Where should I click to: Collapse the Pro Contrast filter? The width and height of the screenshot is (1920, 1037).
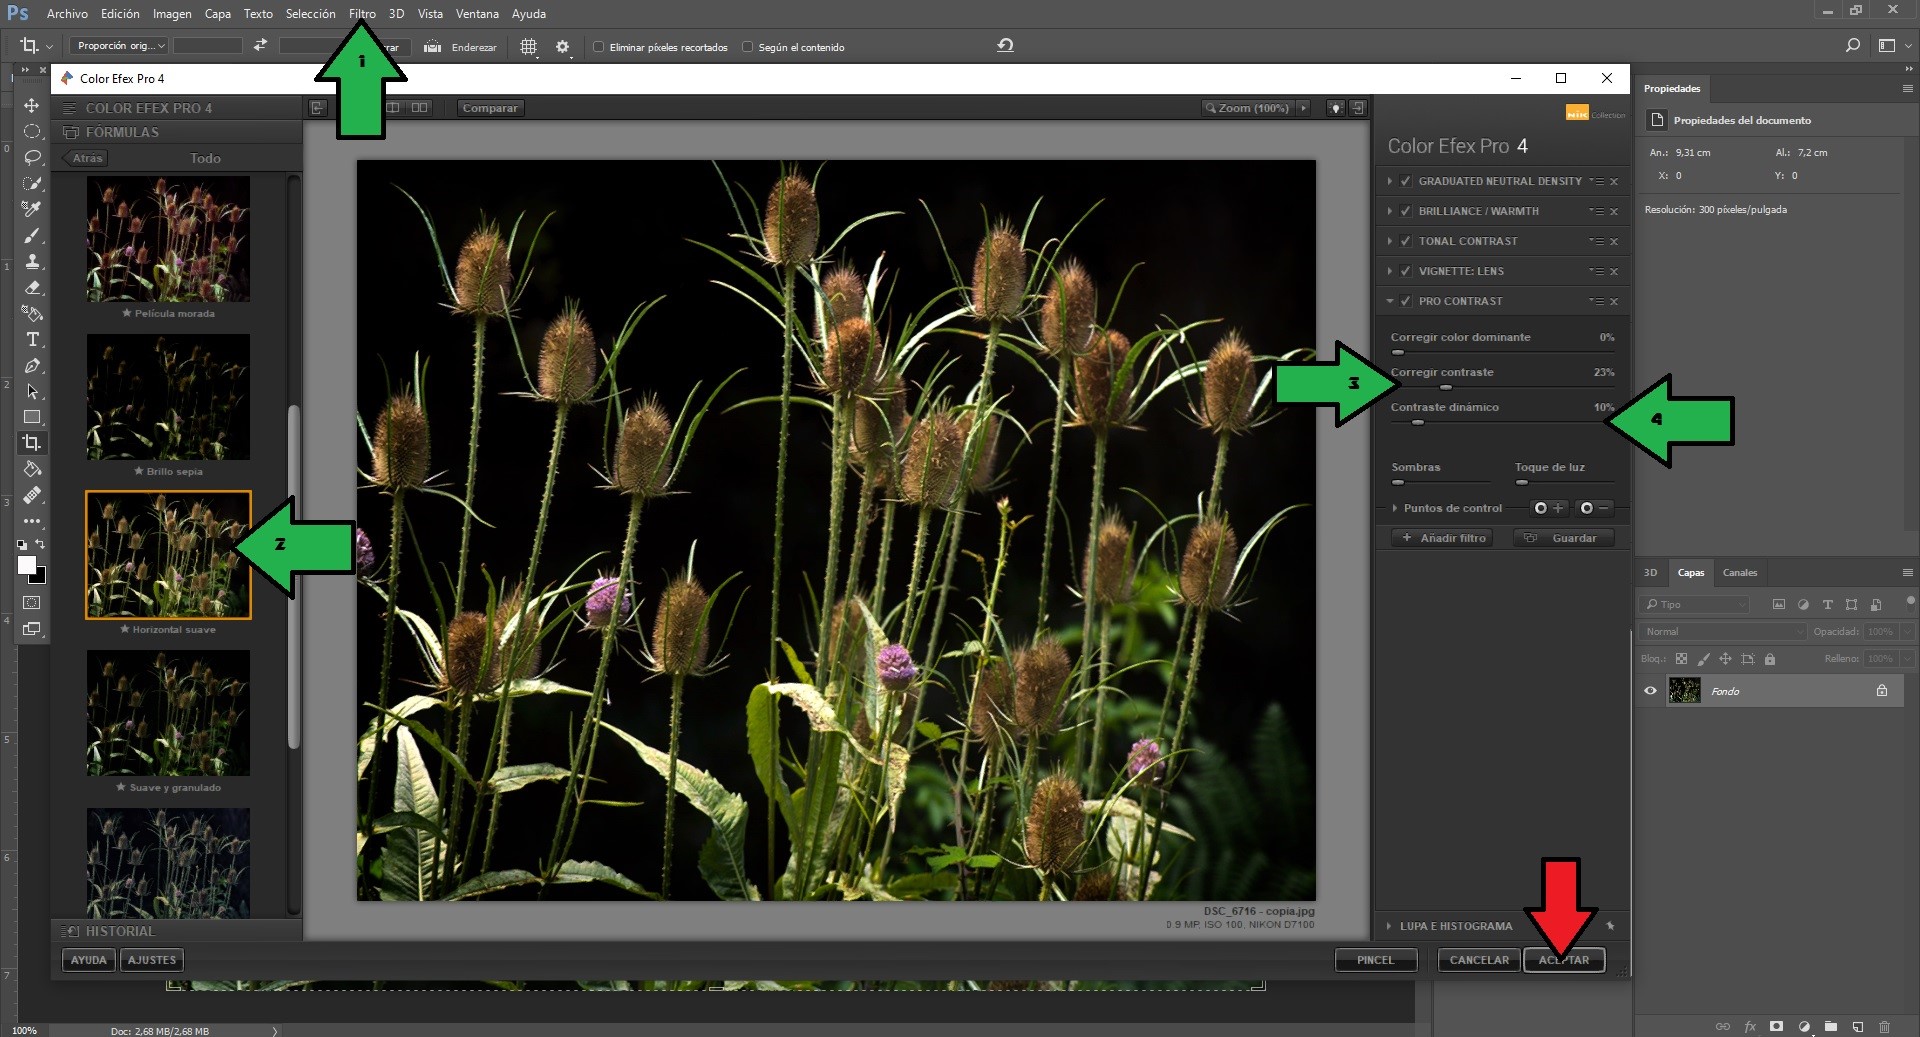tap(1390, 301)
